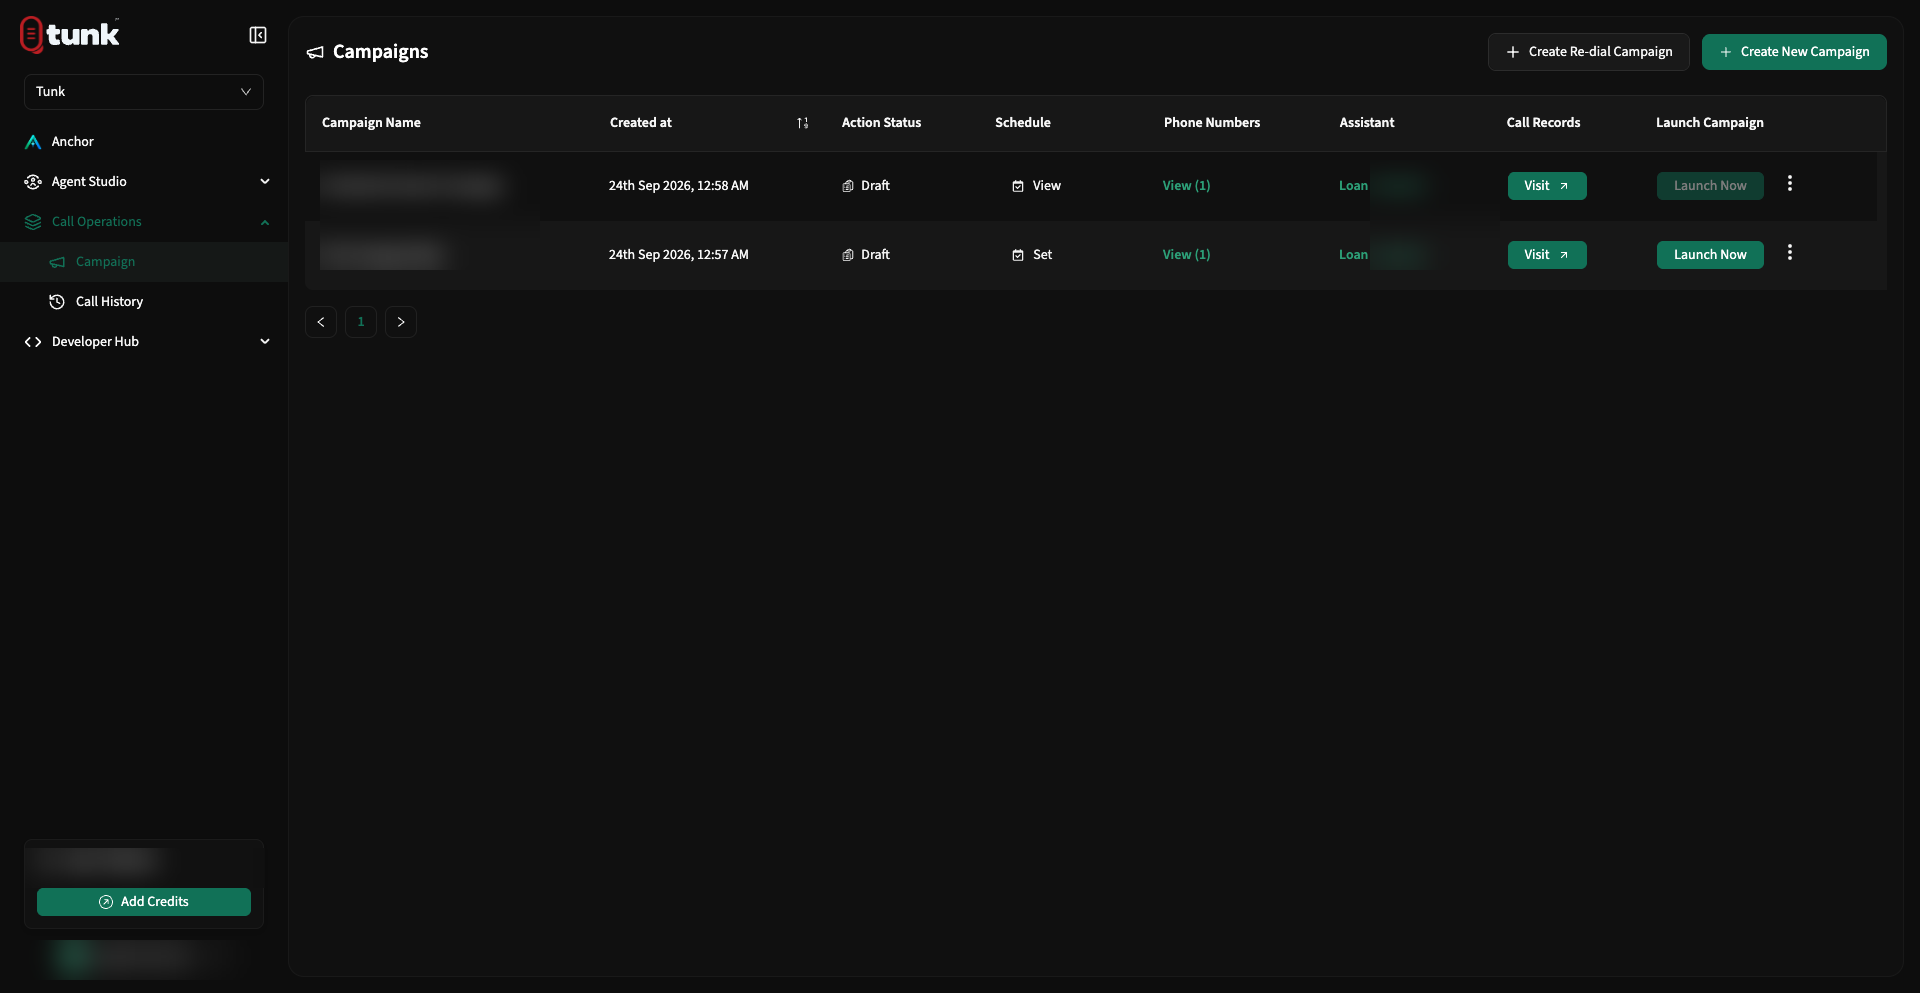Viewport: 1920px width, 993px height.
Task: Open the Anchor menu item
Action: (144, 142)
